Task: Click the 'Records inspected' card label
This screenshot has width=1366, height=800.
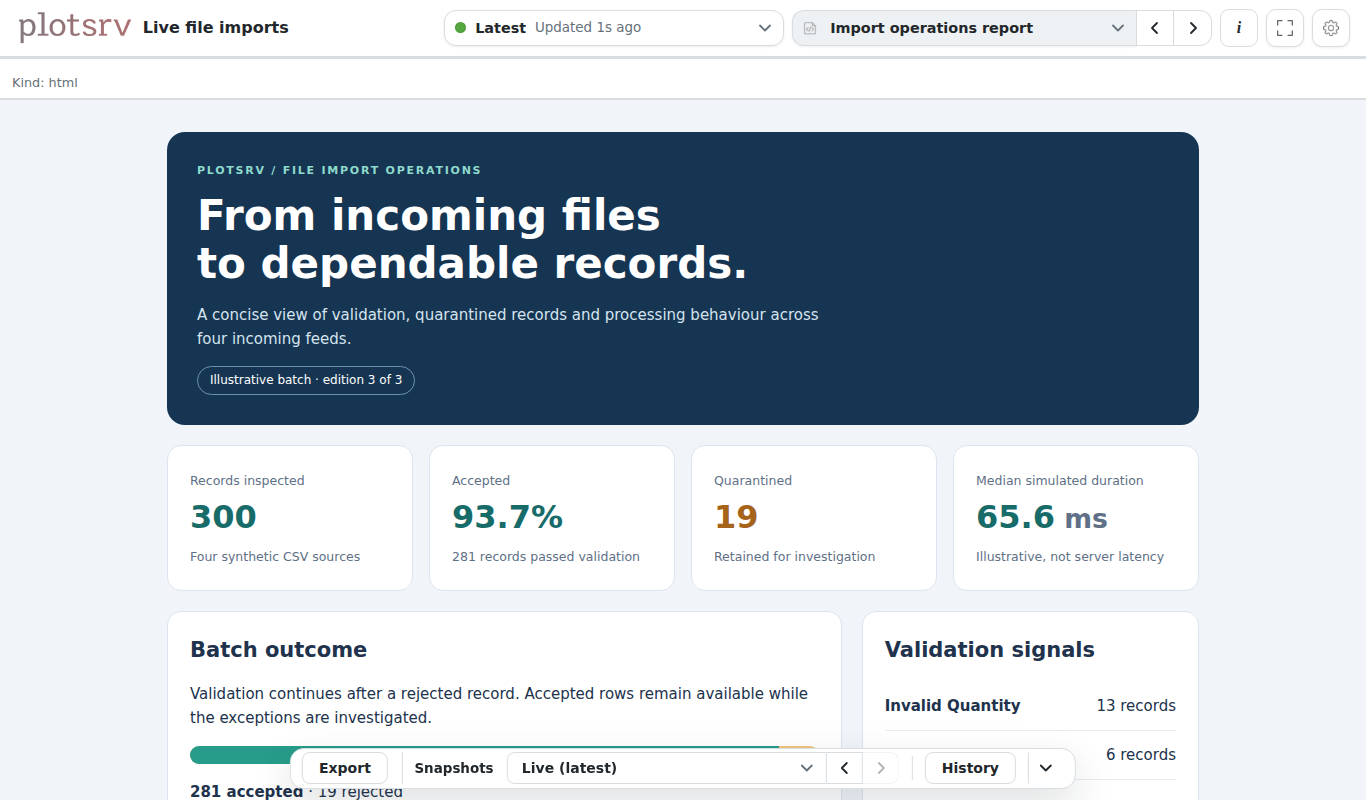Action: coord(247,481)
